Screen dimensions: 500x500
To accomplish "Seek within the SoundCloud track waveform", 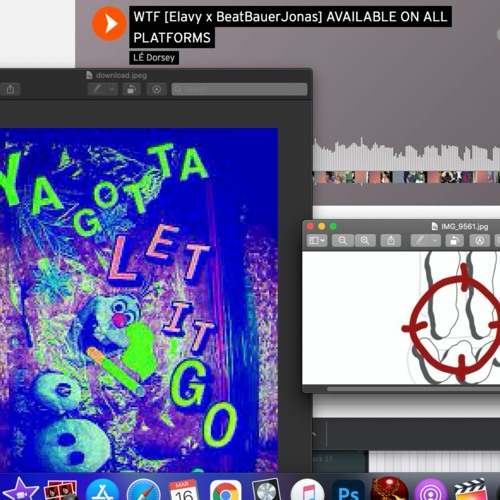I will point(406,160).
